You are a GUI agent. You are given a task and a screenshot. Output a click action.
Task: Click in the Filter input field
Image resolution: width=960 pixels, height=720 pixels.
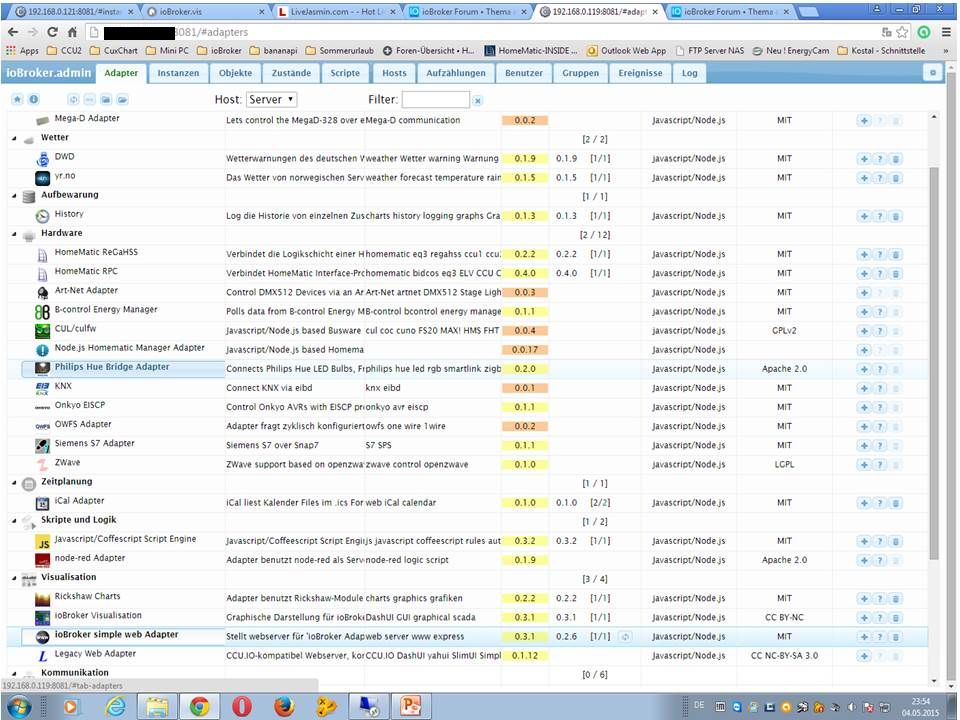click(x=435, y=100)
